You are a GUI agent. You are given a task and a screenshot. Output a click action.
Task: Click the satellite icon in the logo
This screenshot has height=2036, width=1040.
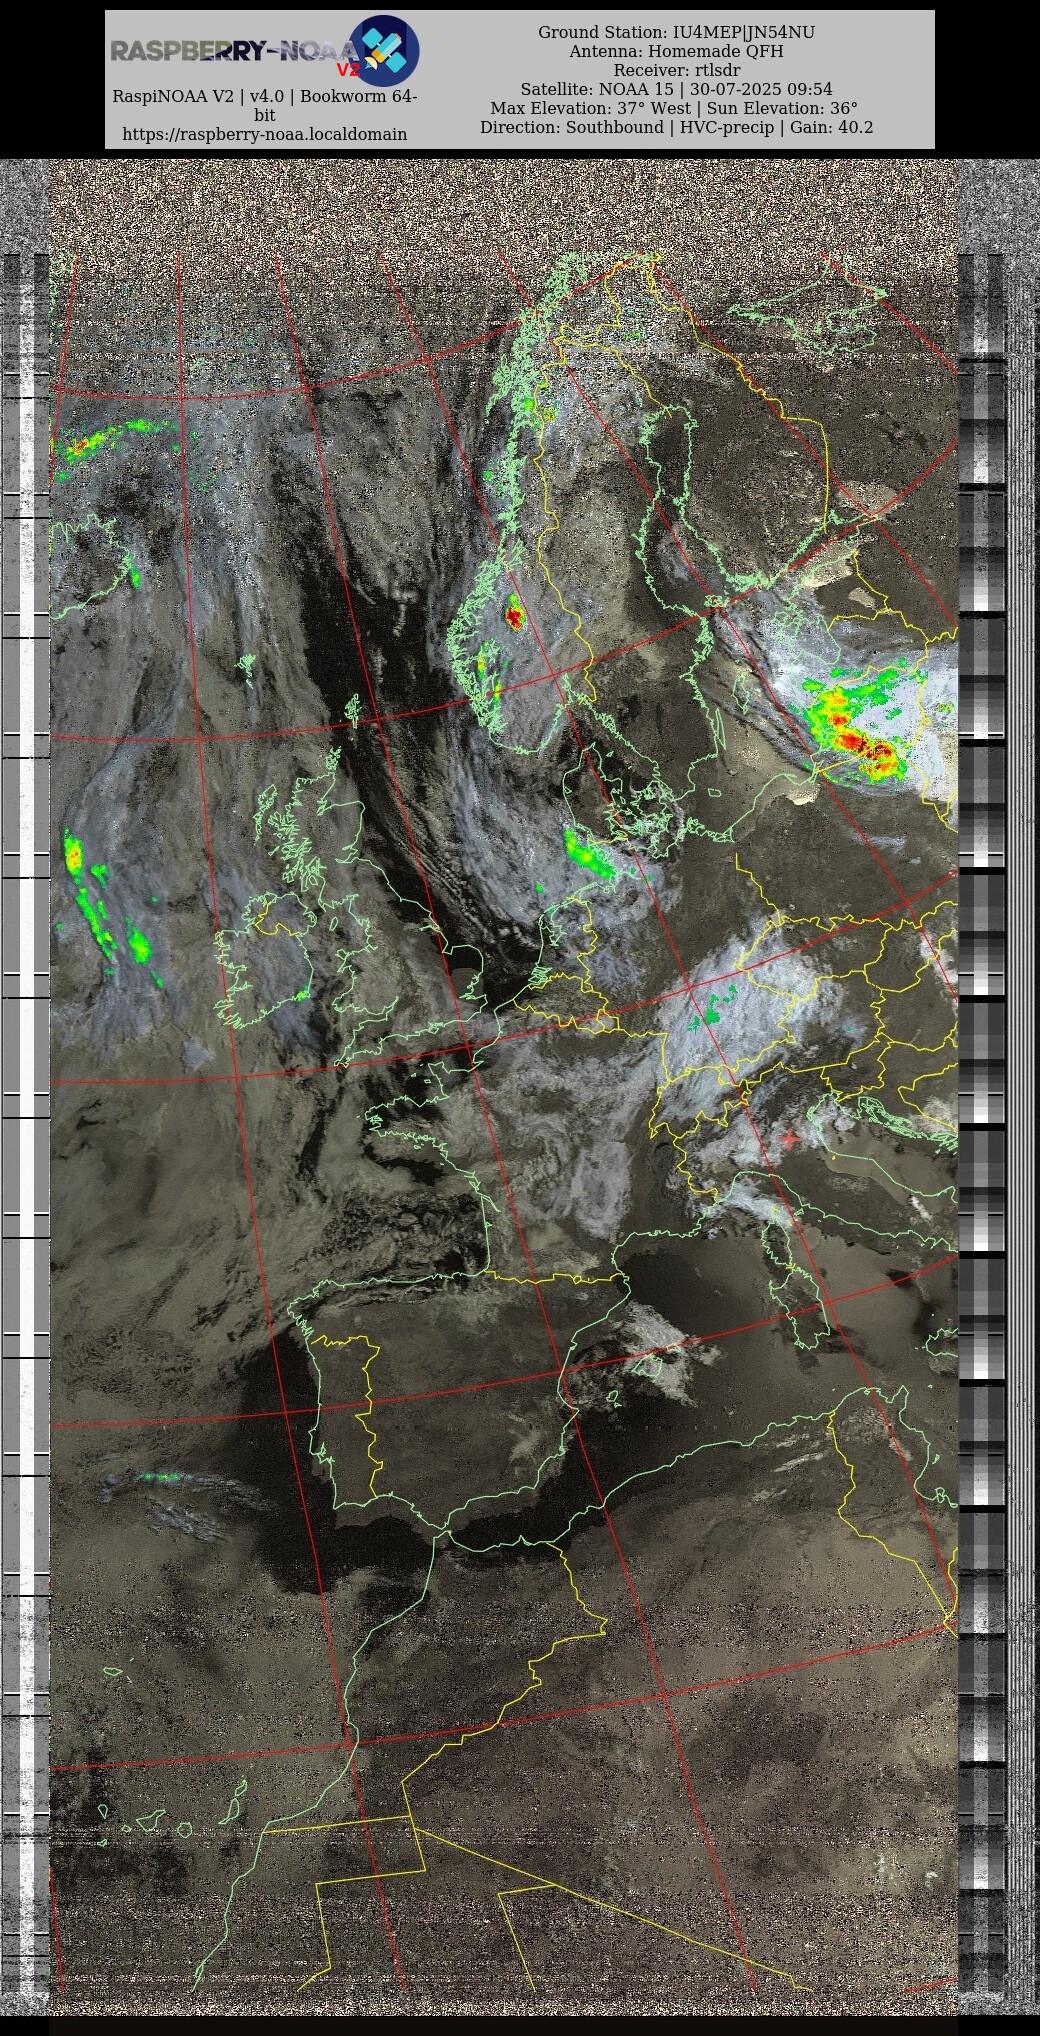(x=384, y=50)
